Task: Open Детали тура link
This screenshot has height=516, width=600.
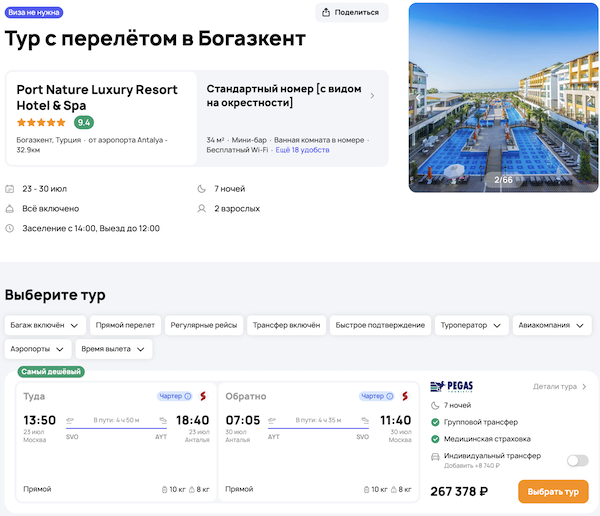Action: pyautogui.click(x=560, y=387)
